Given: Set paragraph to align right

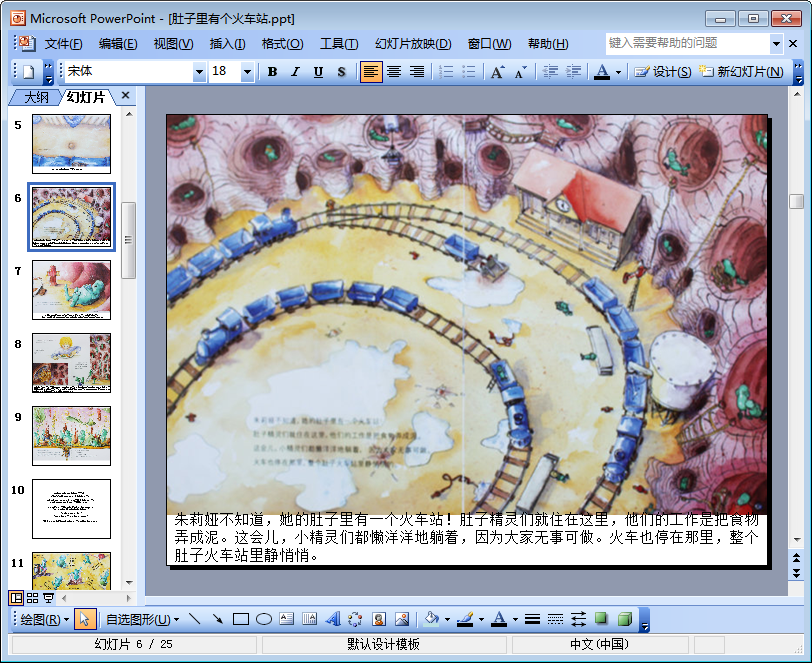Looking at the screenshot, I should tap(417, 71).
